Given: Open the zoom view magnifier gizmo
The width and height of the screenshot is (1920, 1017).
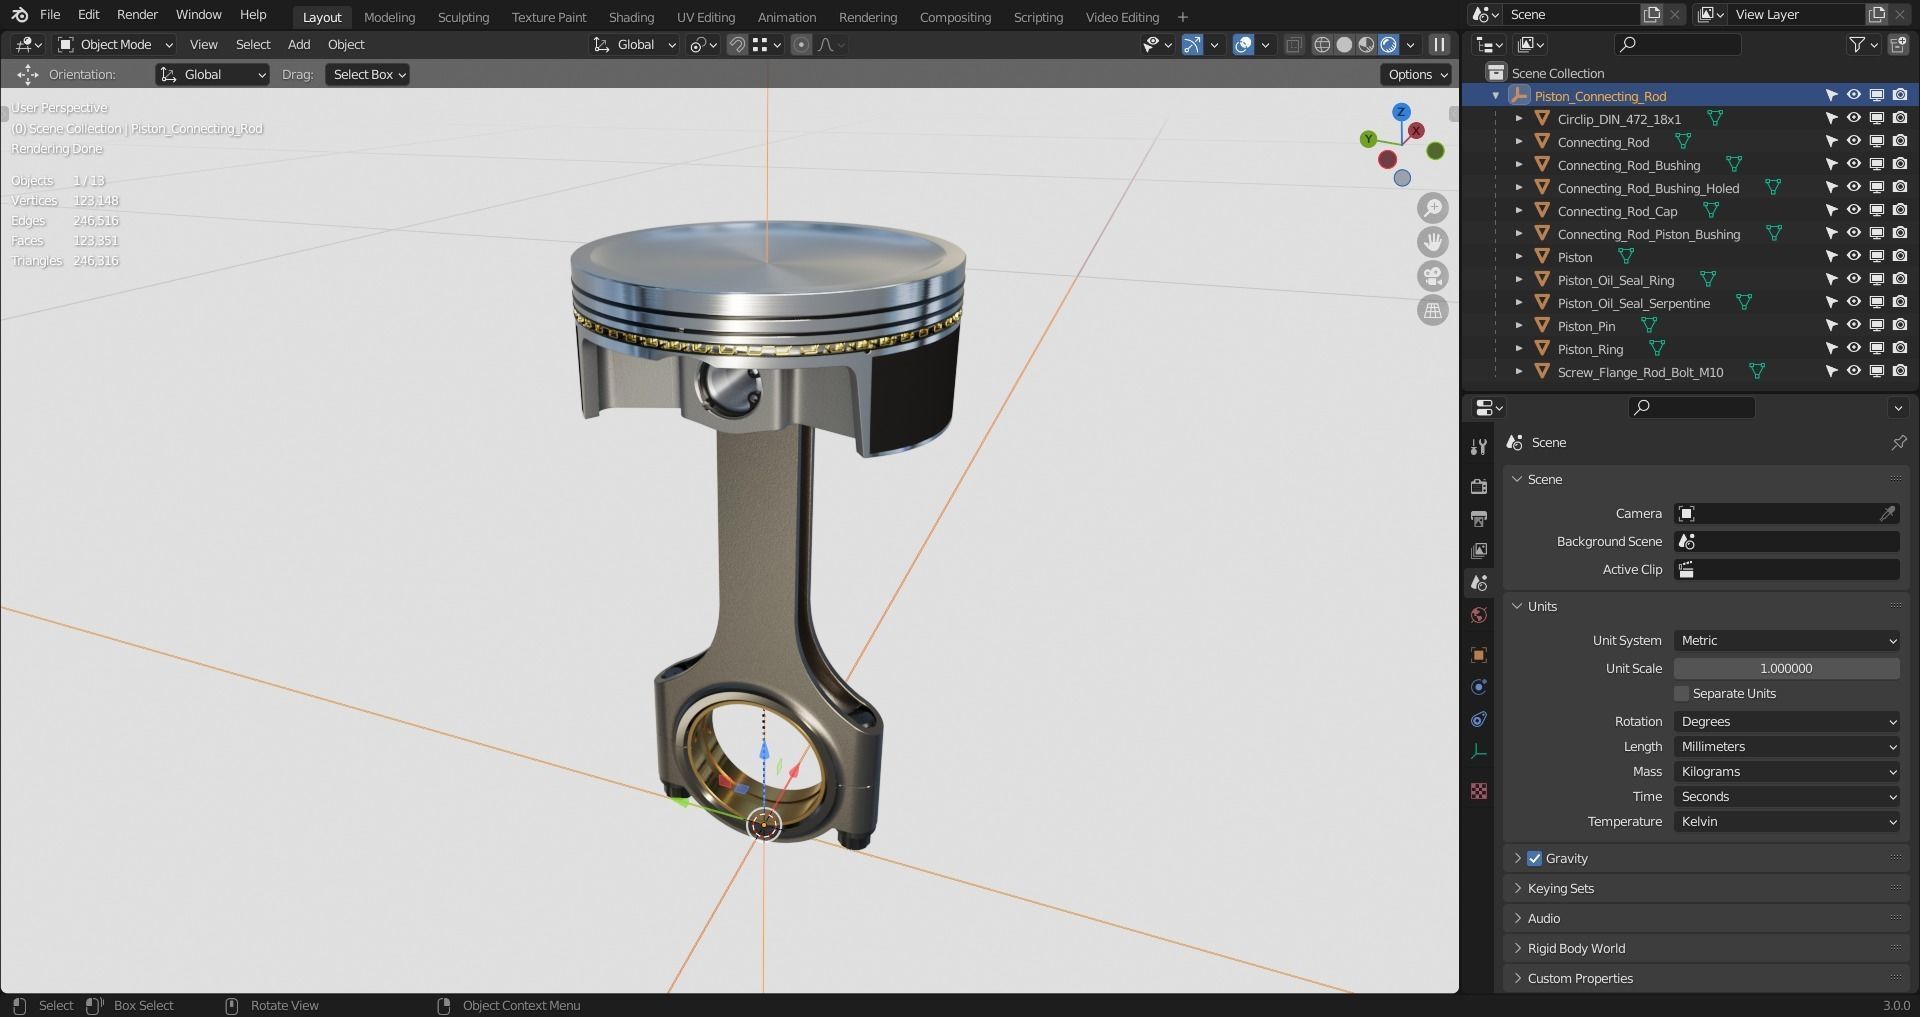Looking at the screenshot, I should click(x=1433, y=208).
